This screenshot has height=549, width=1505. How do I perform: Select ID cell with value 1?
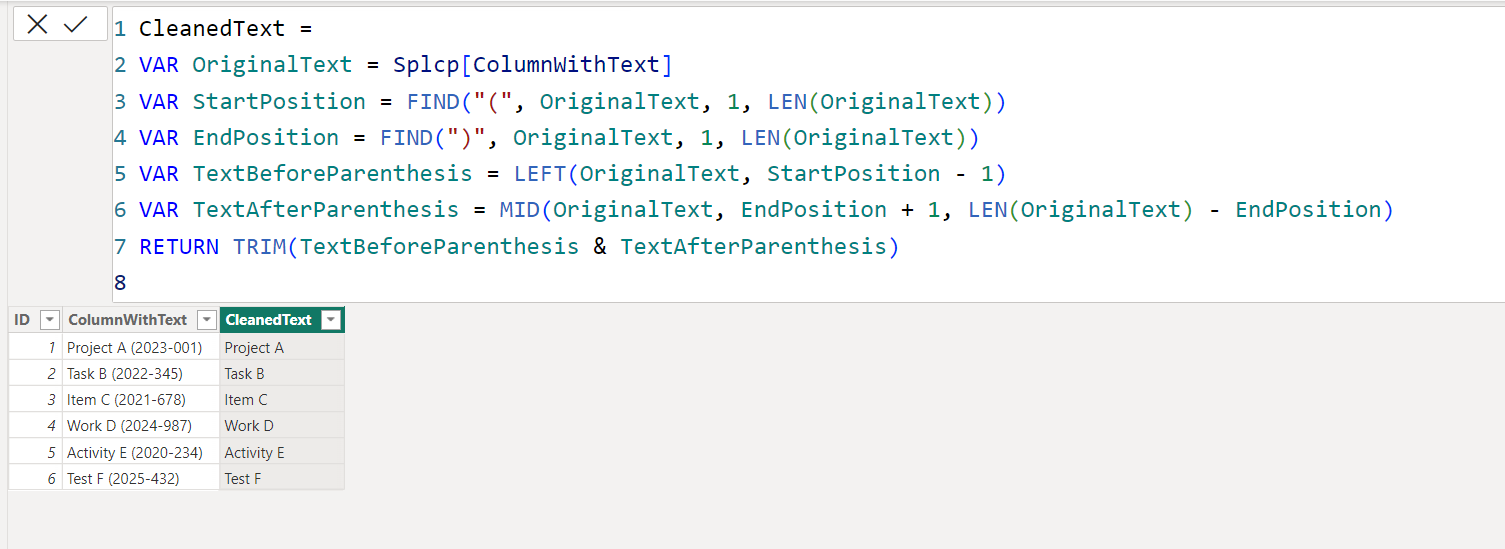pyautogui.click(x=36, y=347)
